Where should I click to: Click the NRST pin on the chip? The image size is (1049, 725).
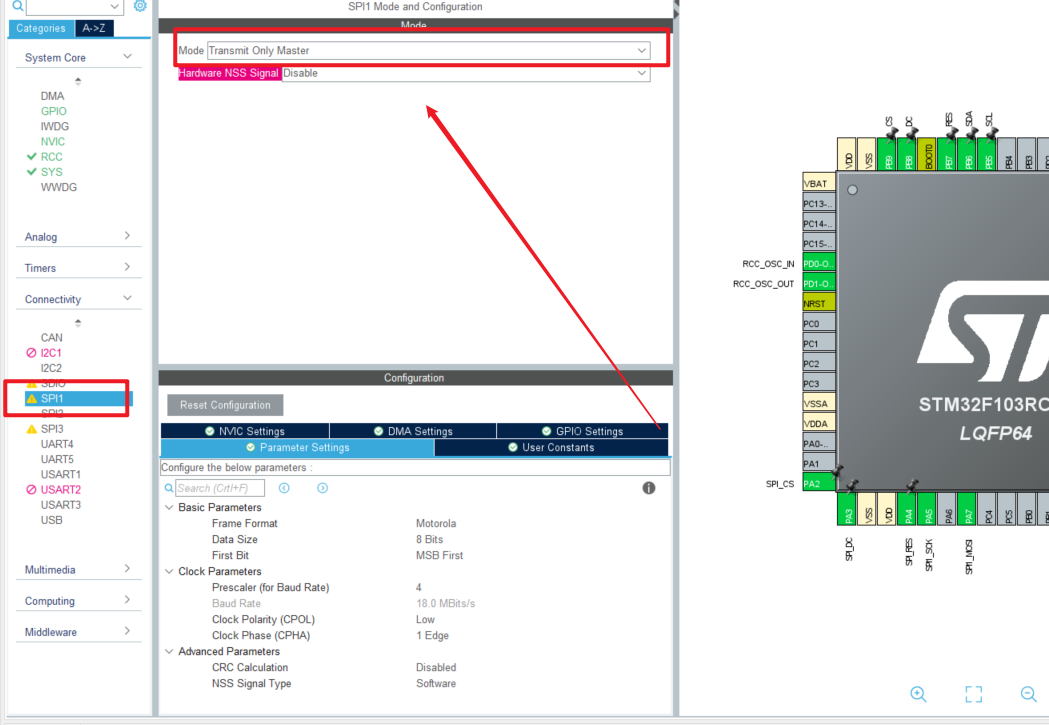click(819, 303)
